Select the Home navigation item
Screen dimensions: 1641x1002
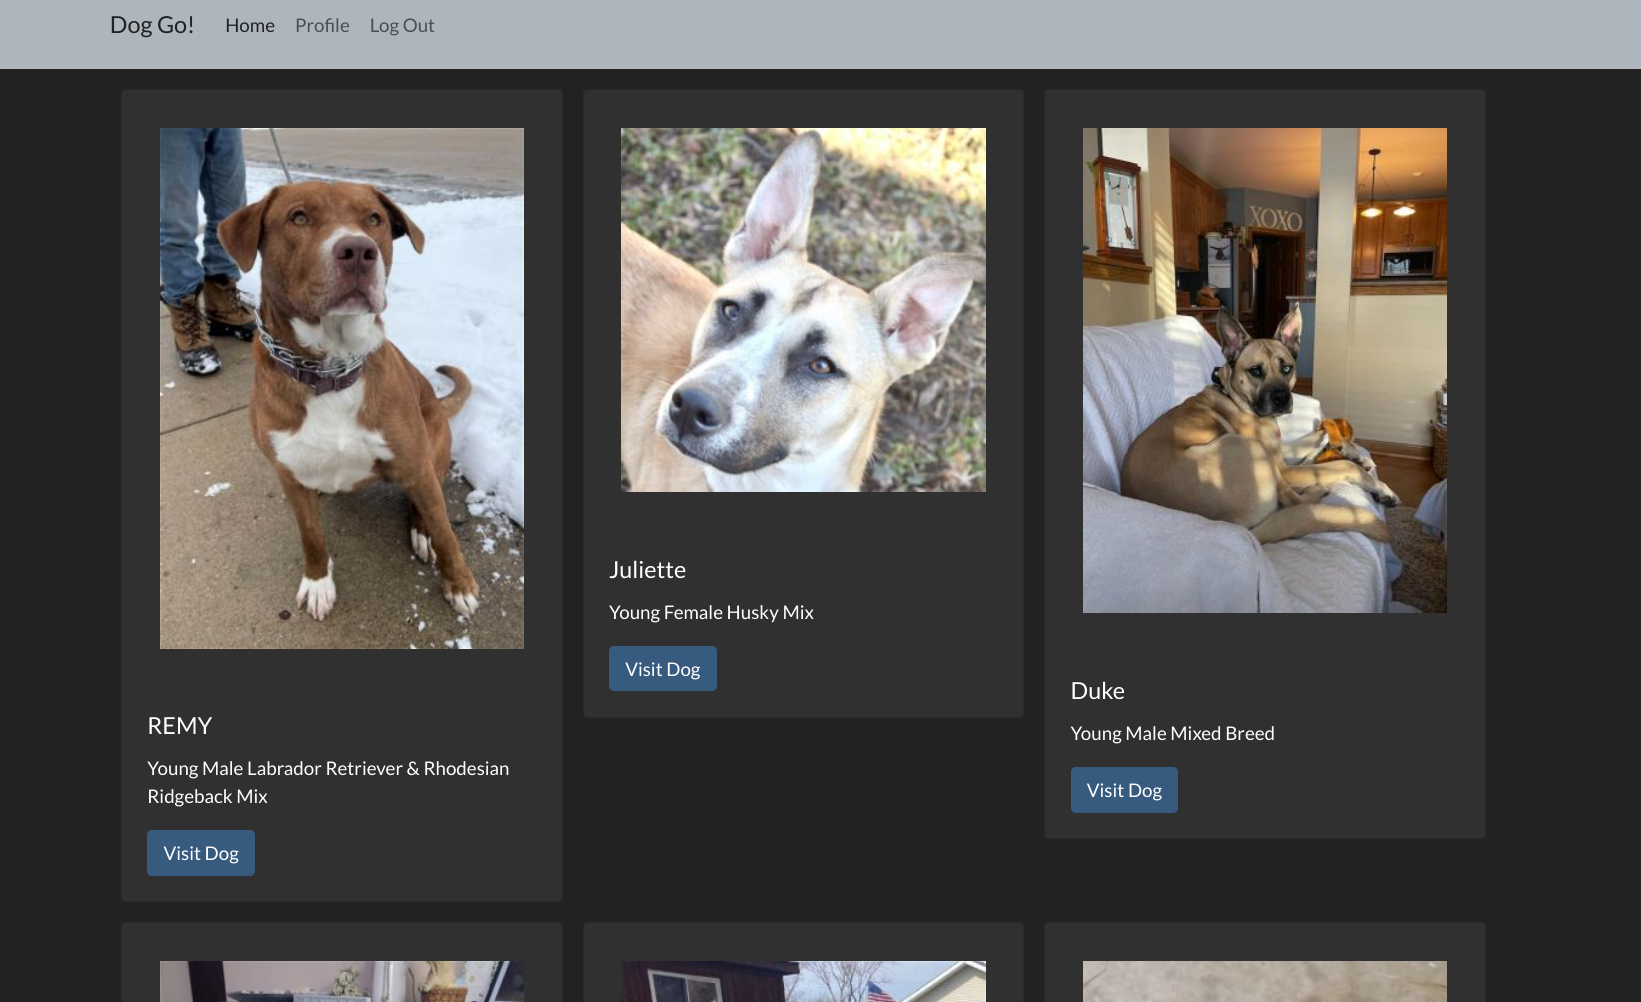pyautogui.click(x=249, y=25)
